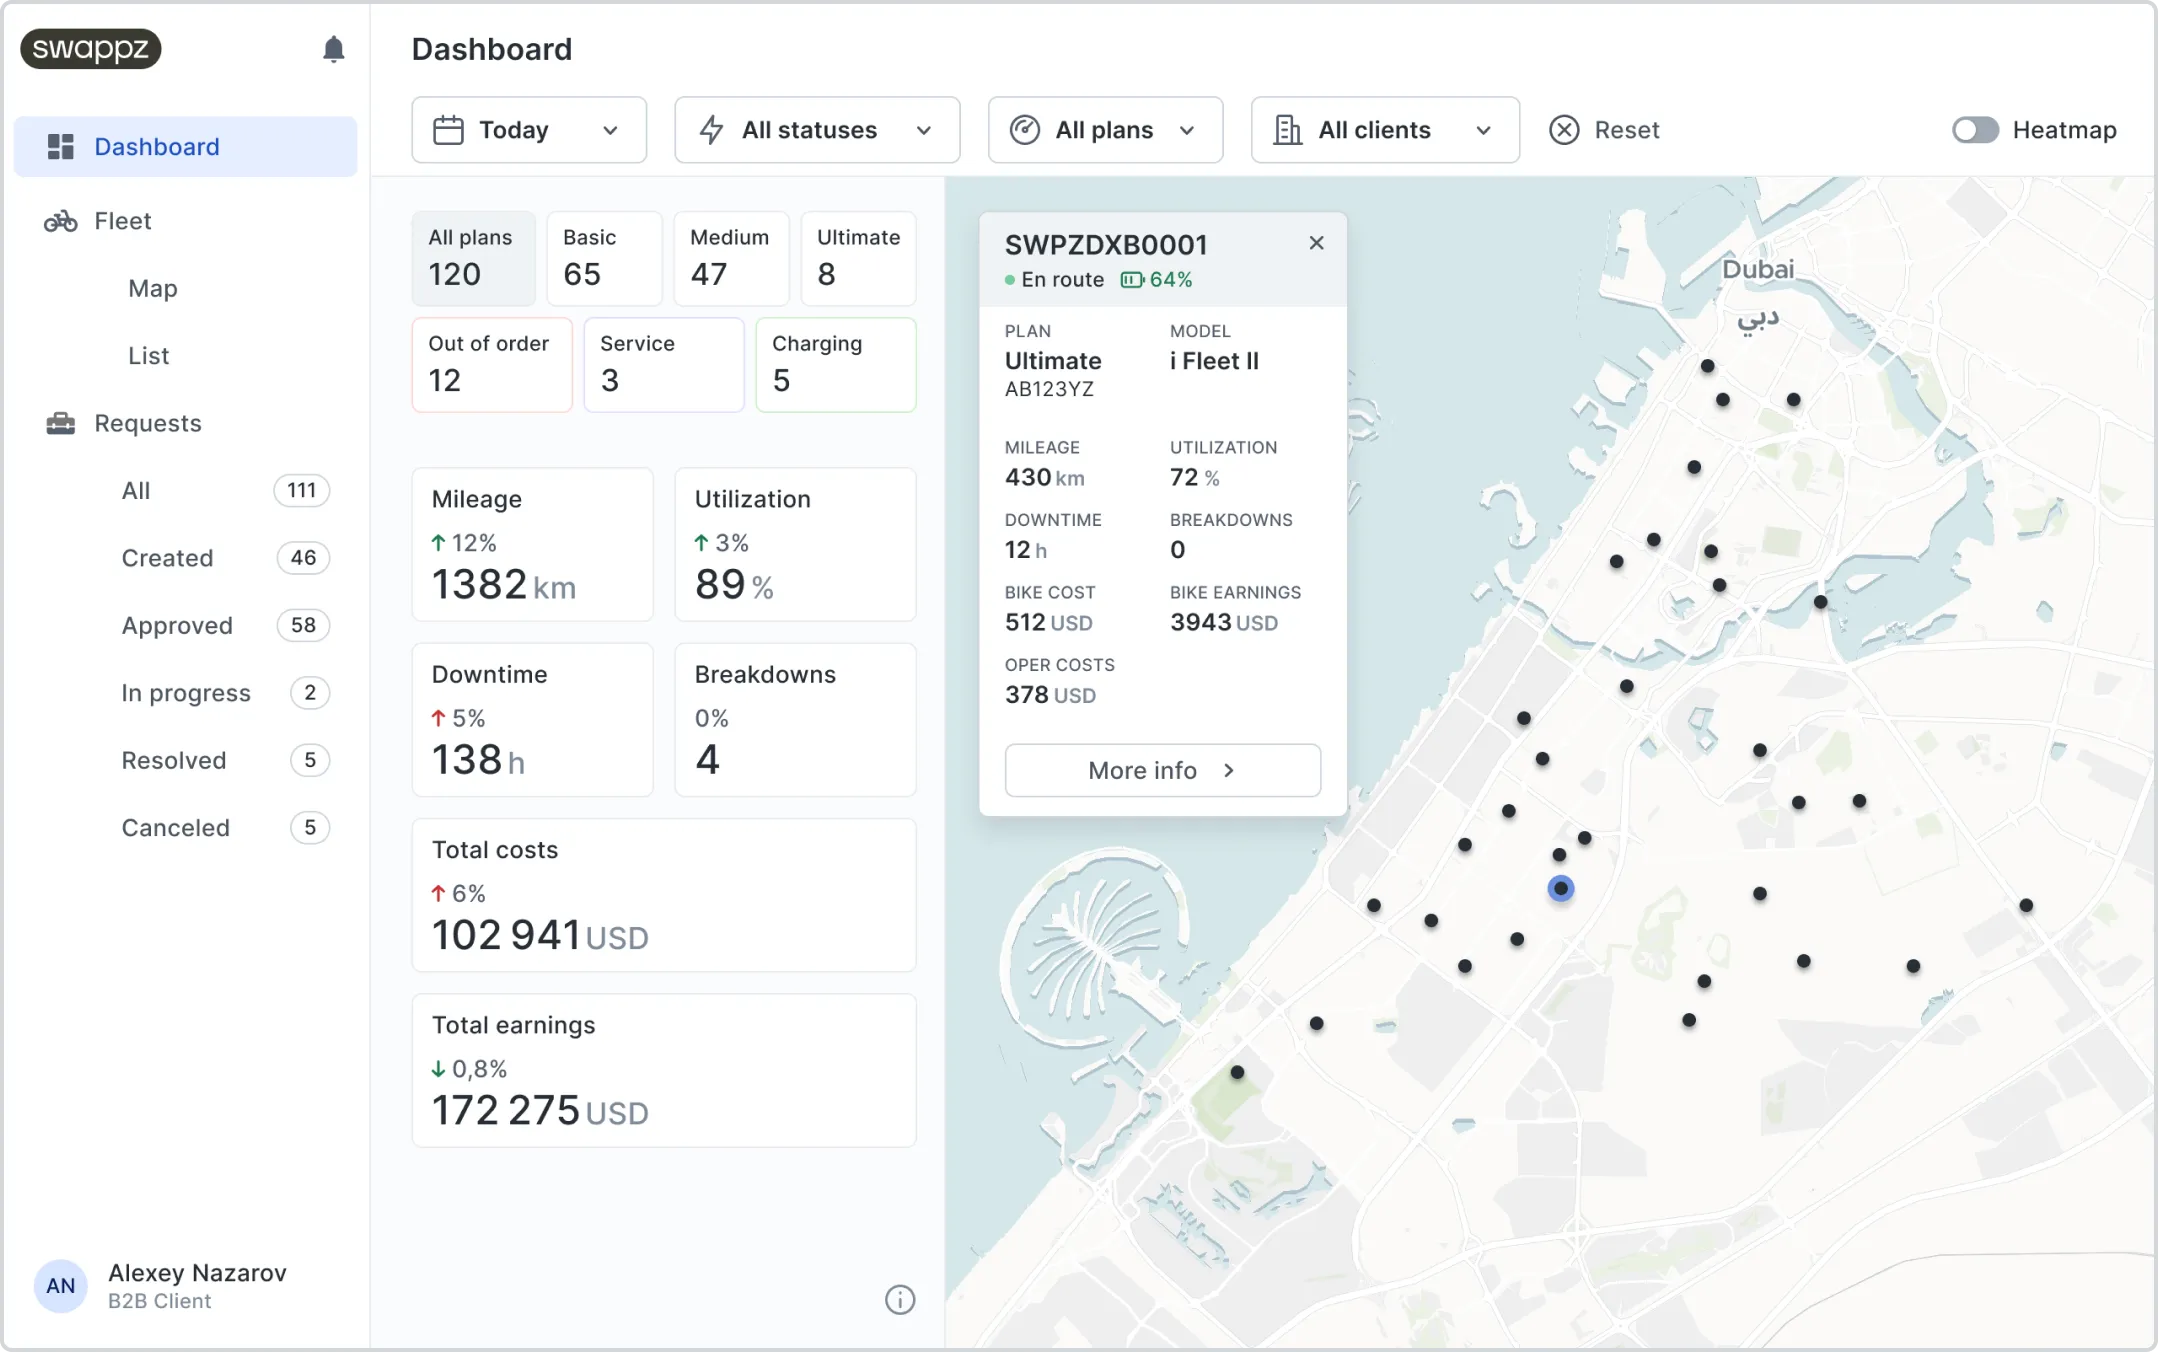2158x1352 pixels.
Task: Close the SWPZDXB0001 bike popup
Action: tap(1316, 243)
